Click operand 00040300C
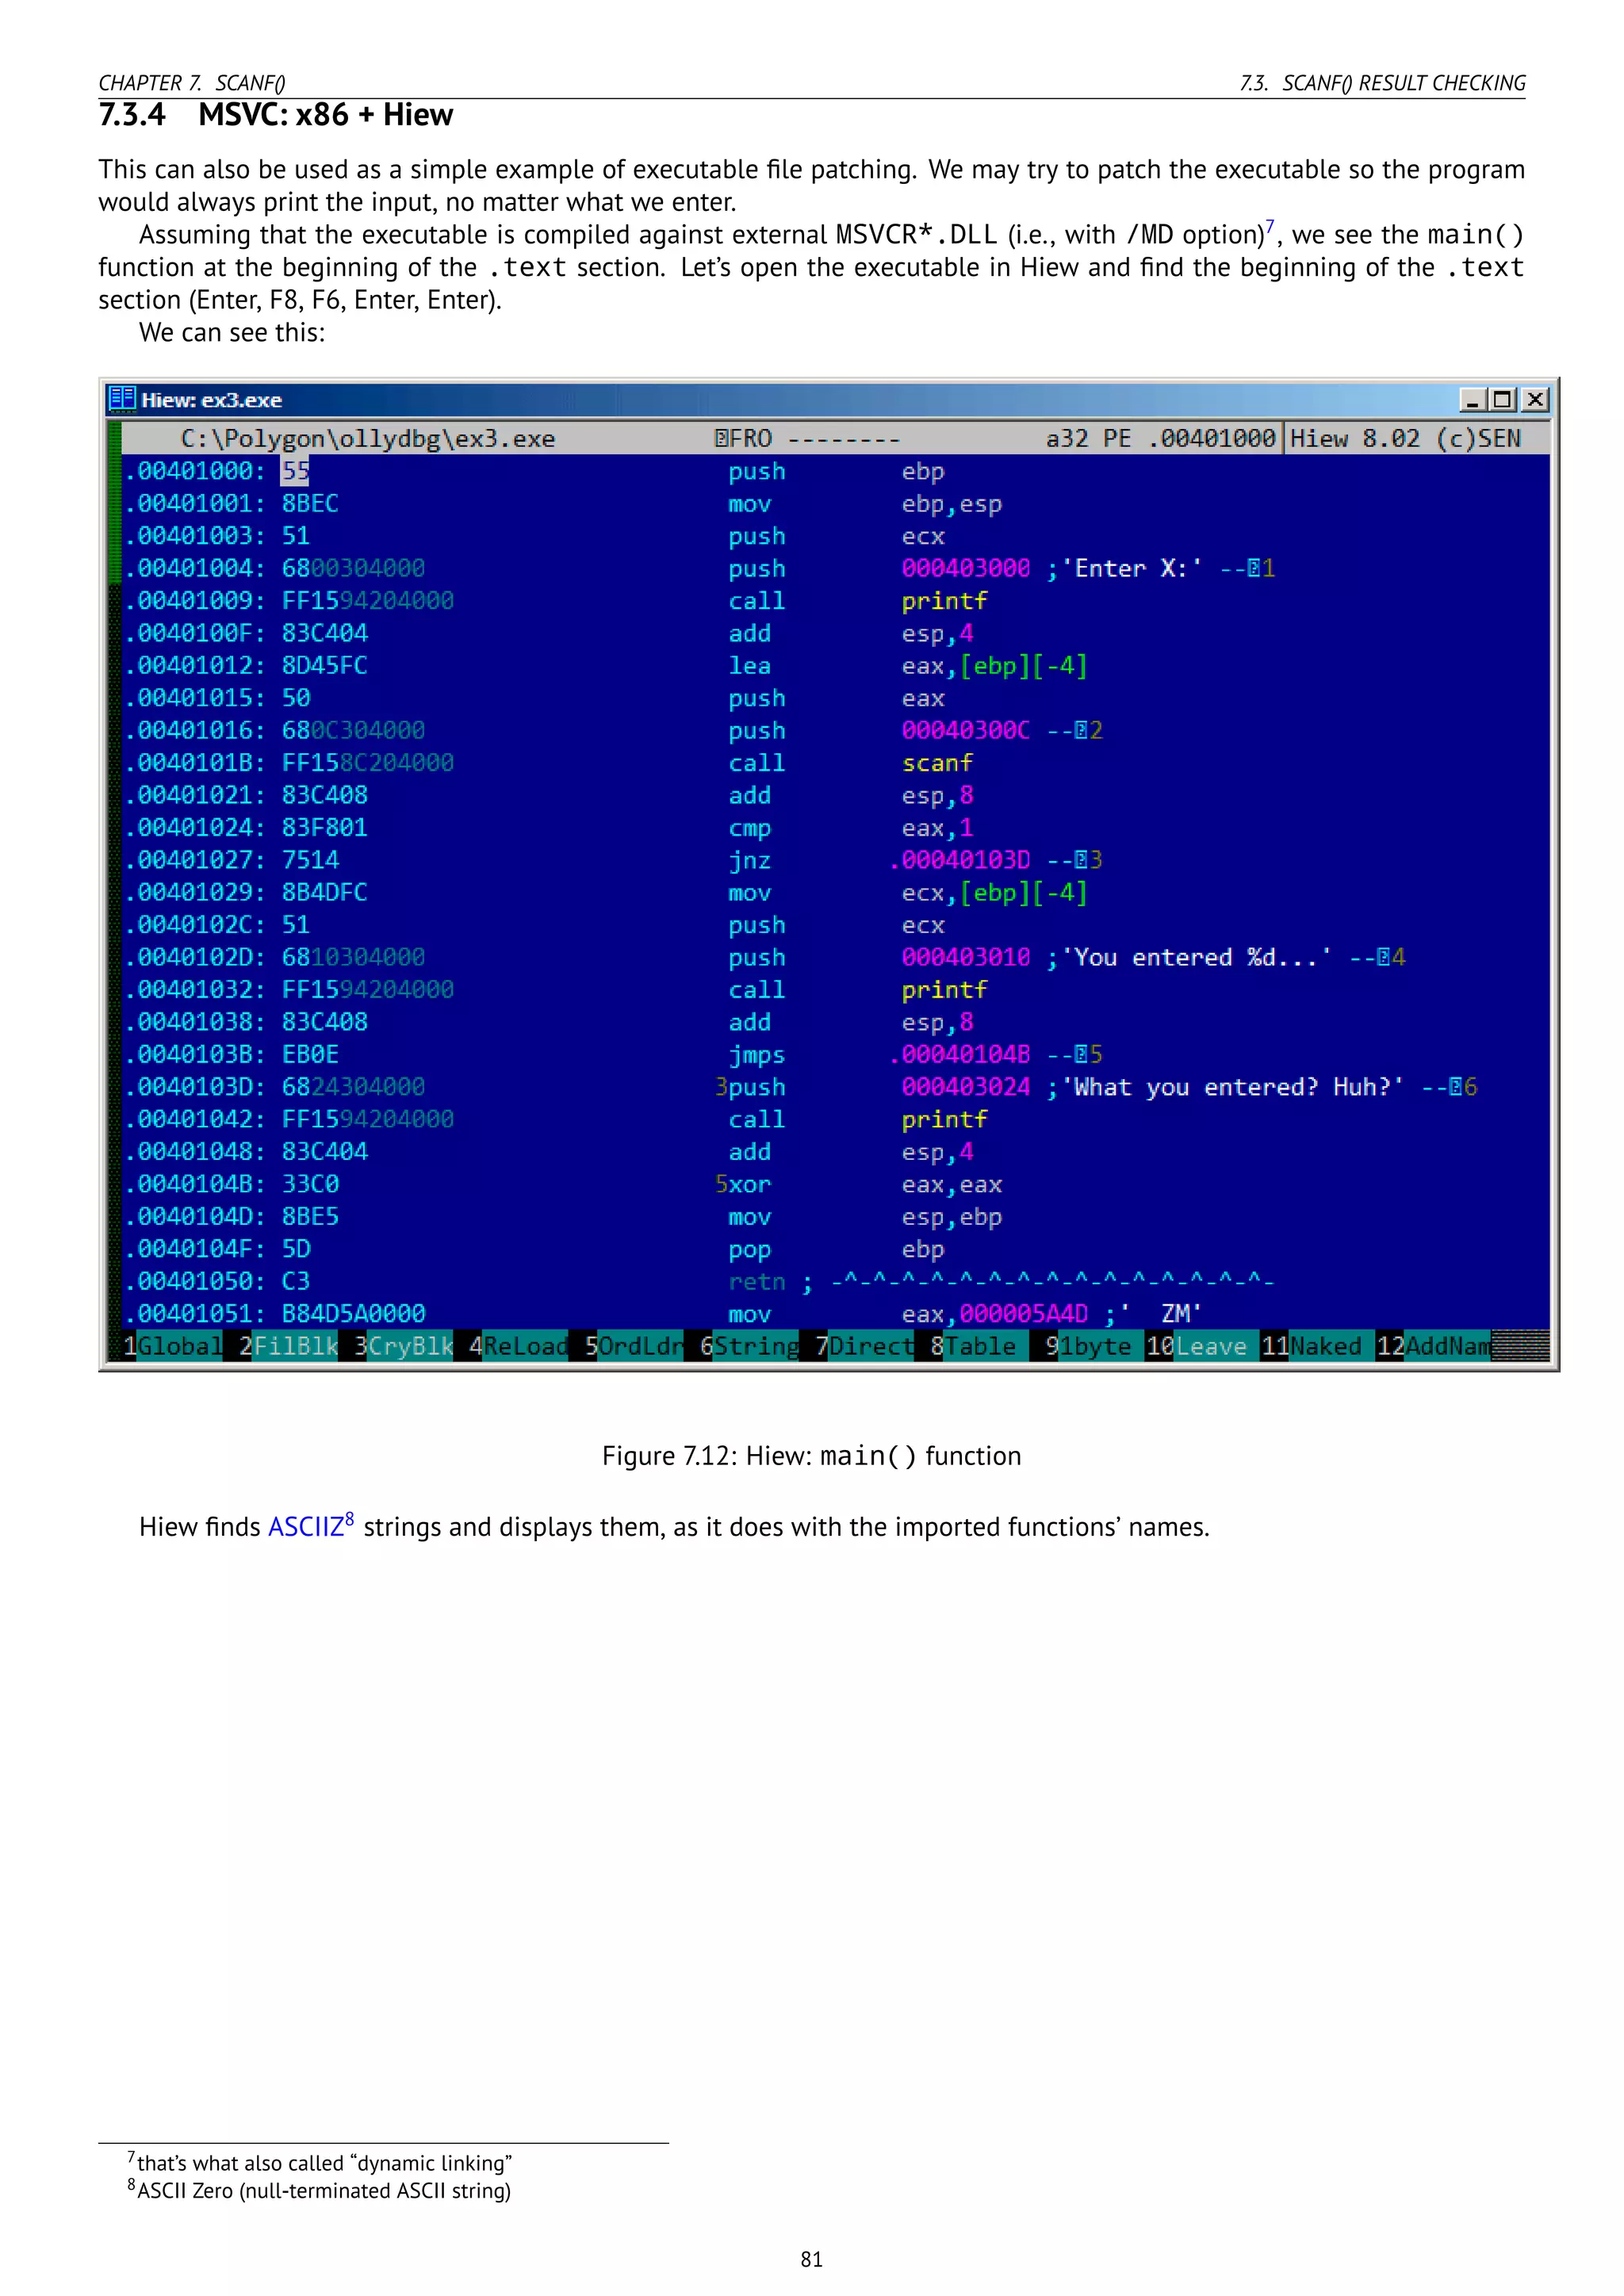 [966, 730]
